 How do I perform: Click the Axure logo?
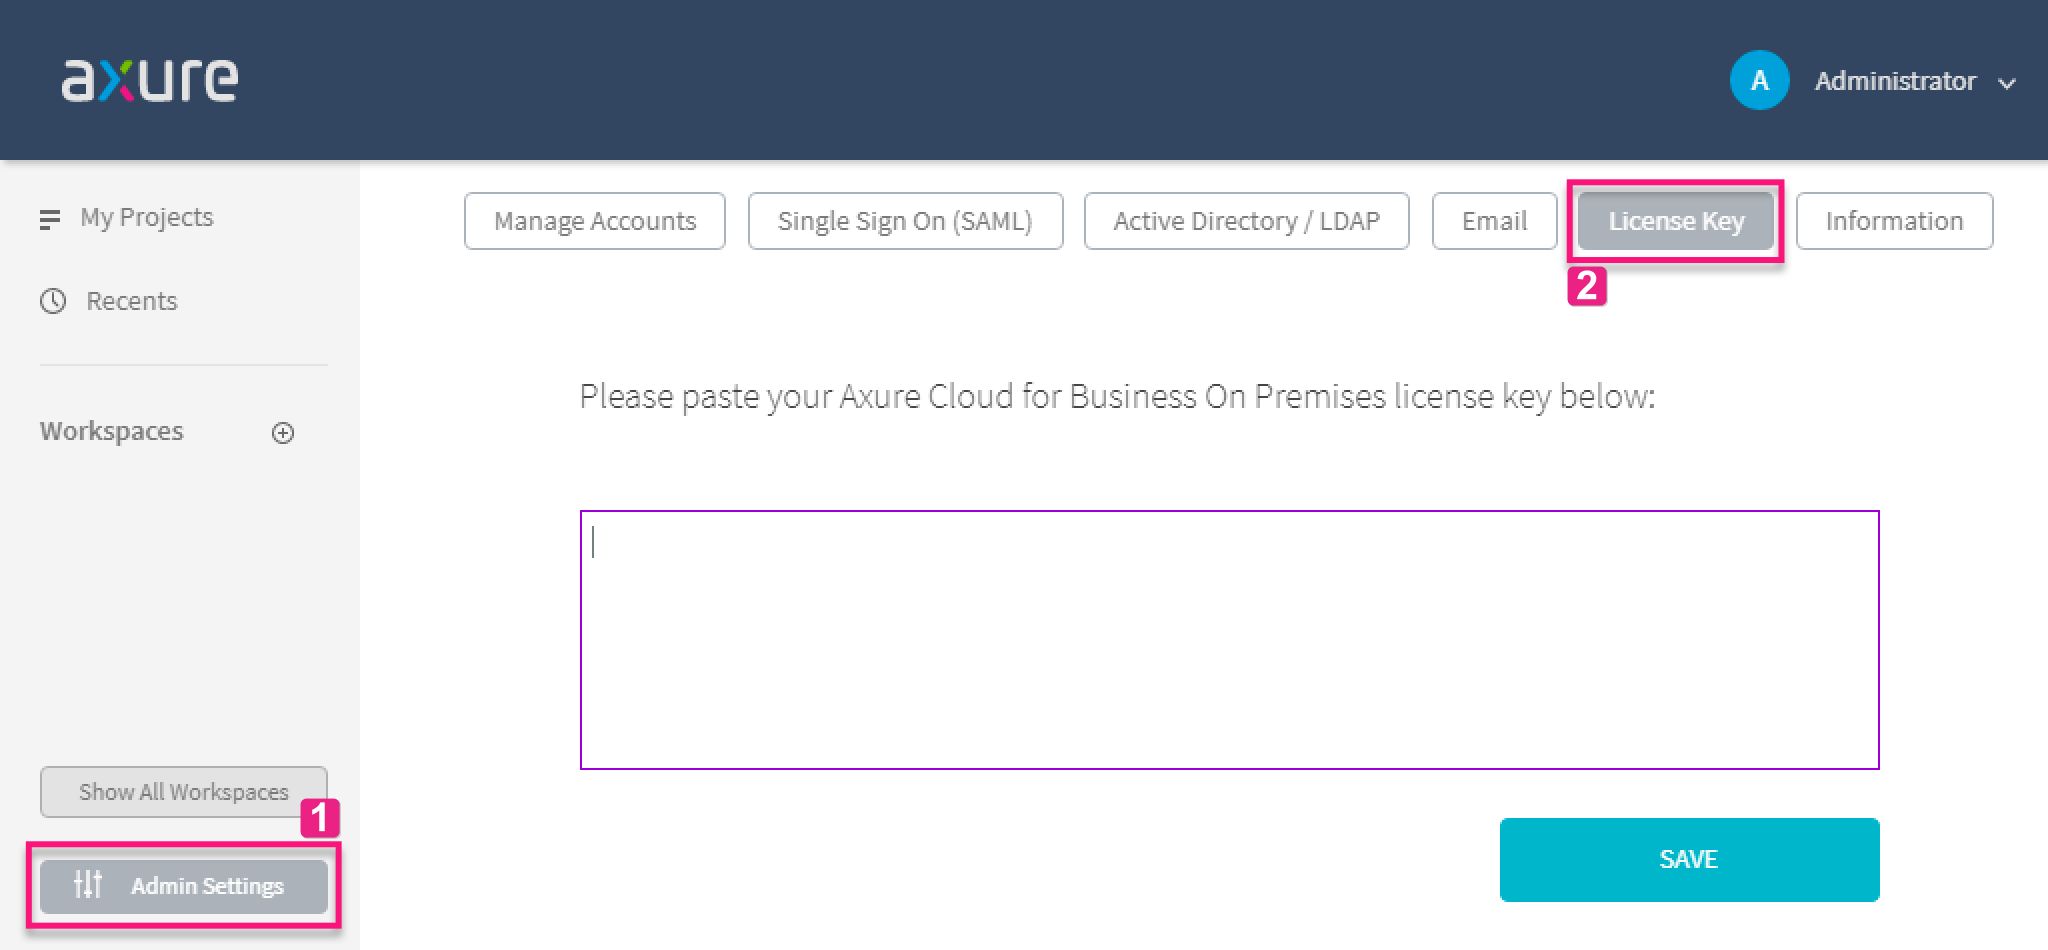(x=150, y=80)
